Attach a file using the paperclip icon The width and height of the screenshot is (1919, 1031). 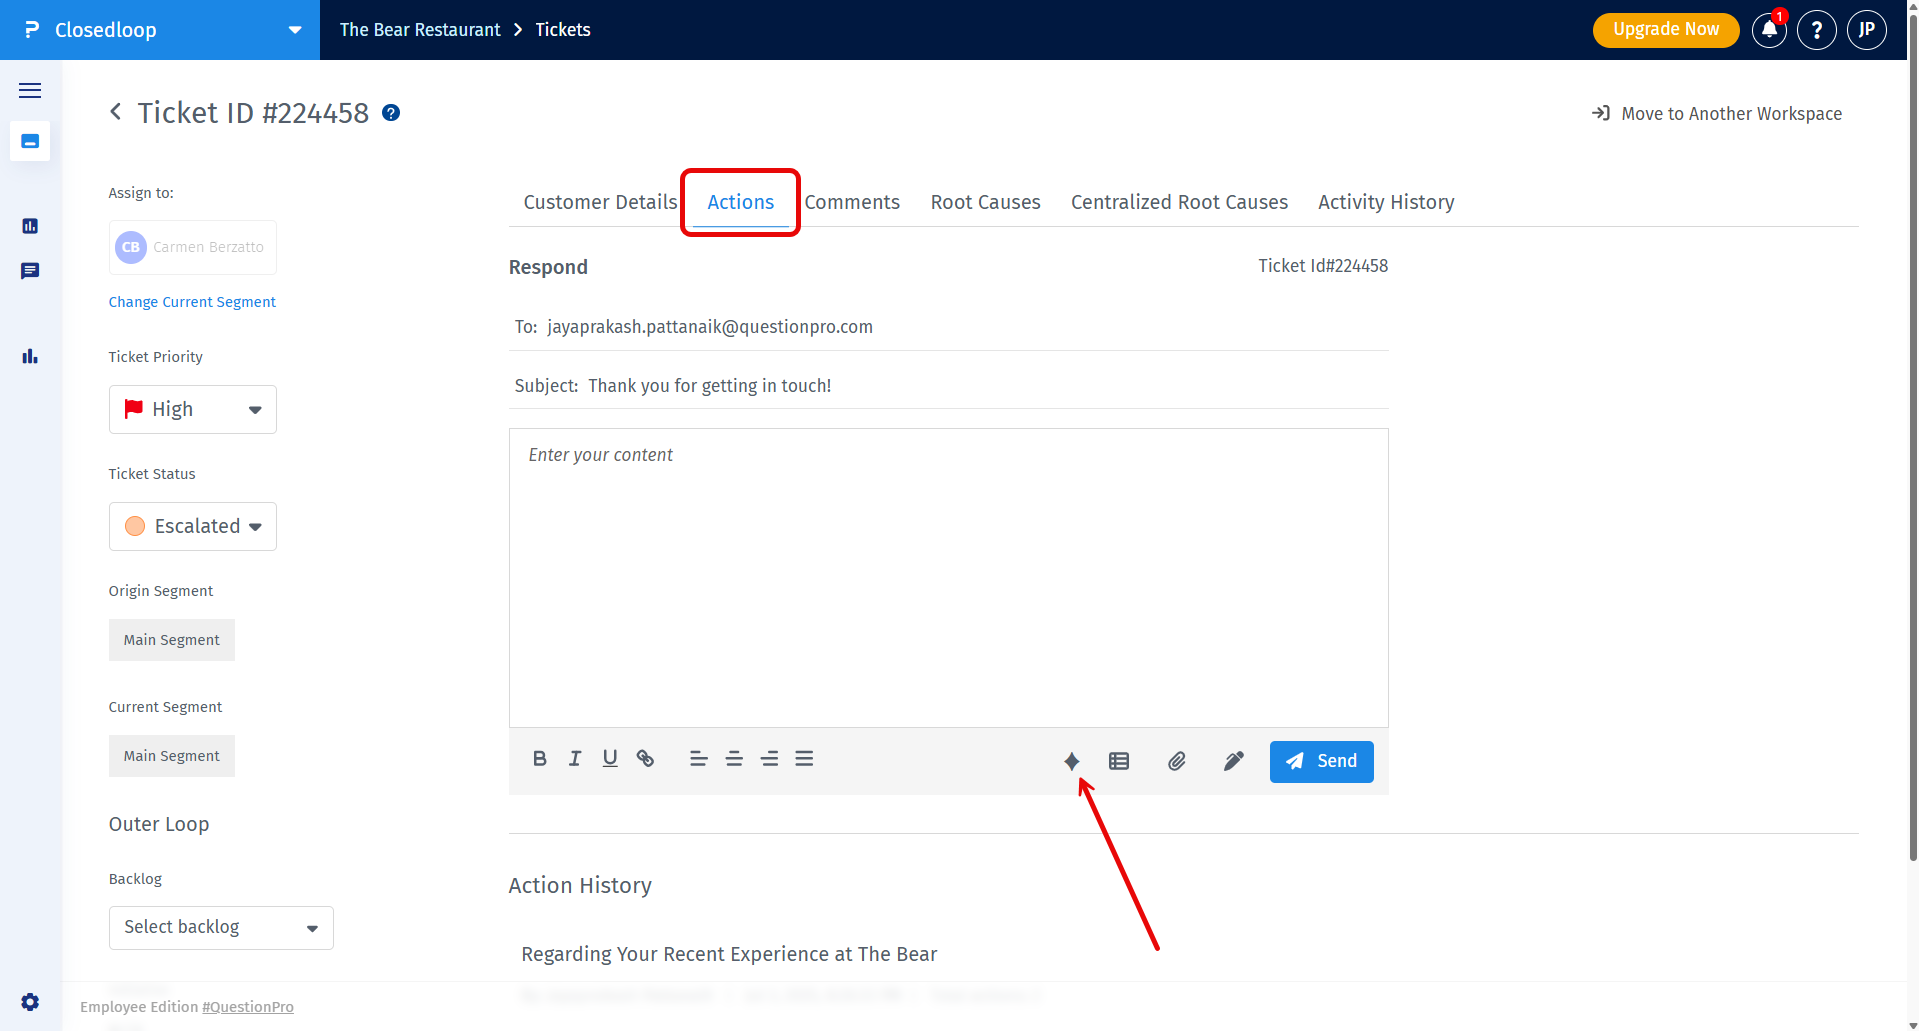[1176, 761]
